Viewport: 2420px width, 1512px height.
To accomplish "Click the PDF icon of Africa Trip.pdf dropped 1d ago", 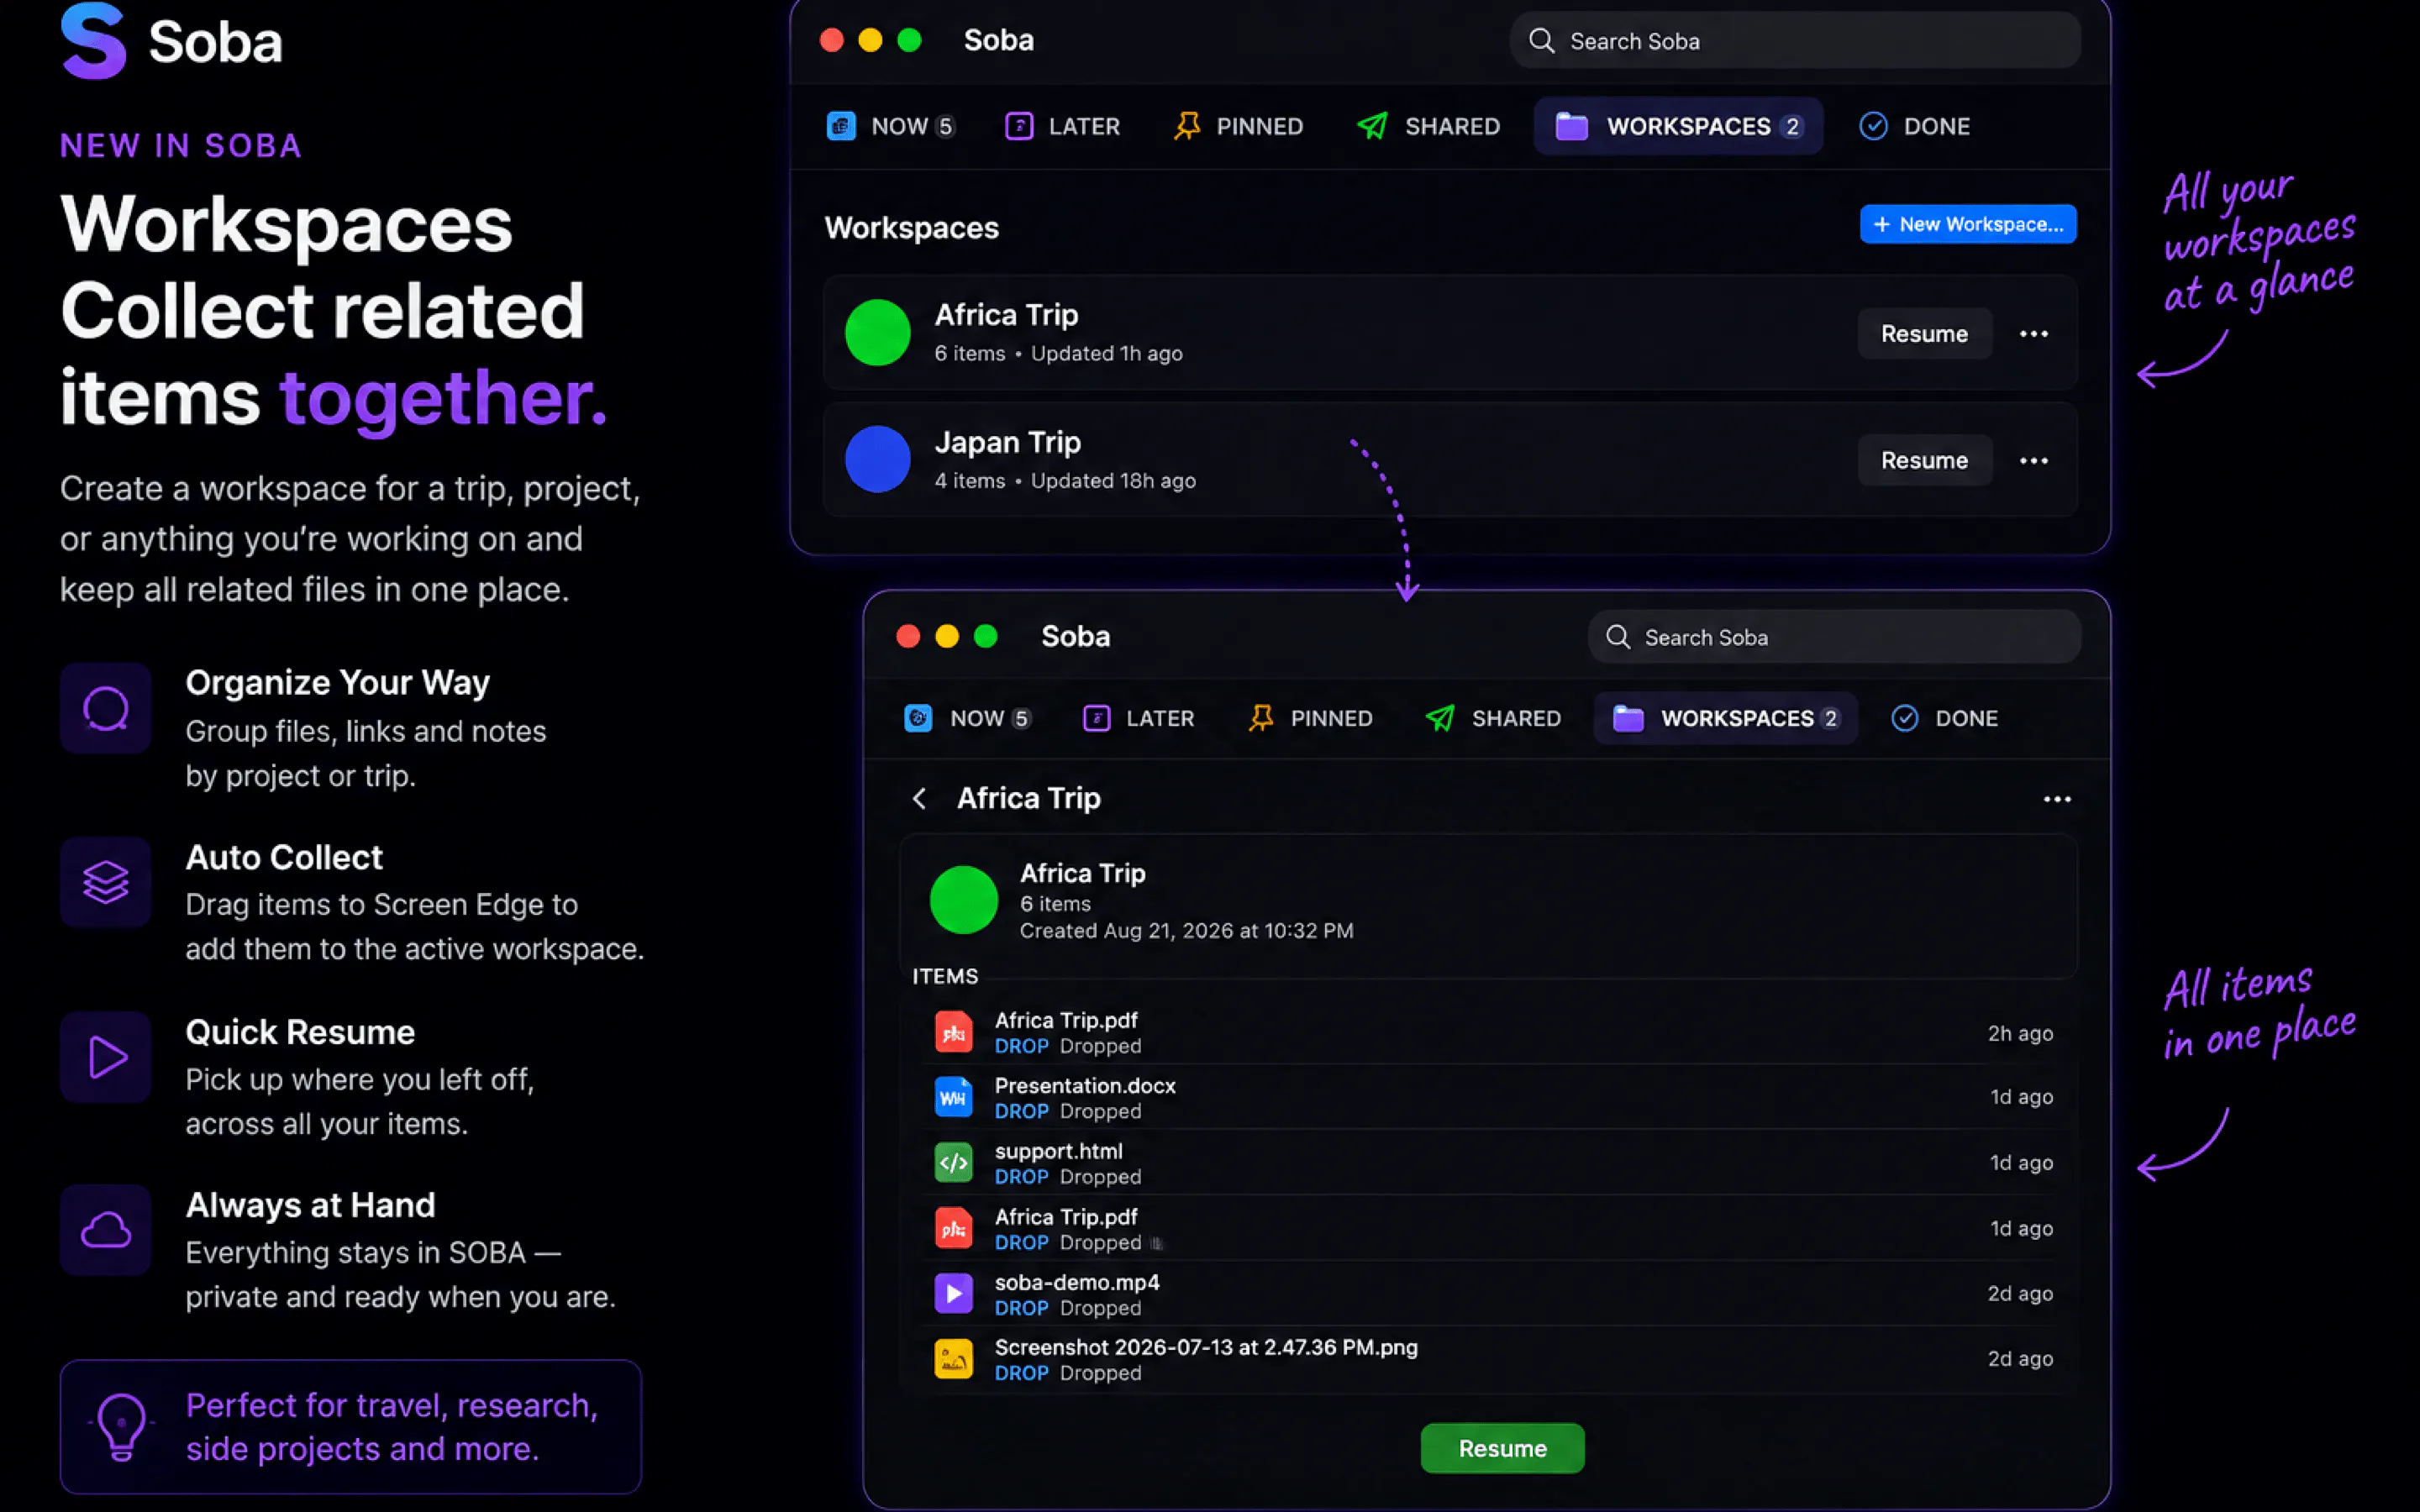I will click(953, 1228).
